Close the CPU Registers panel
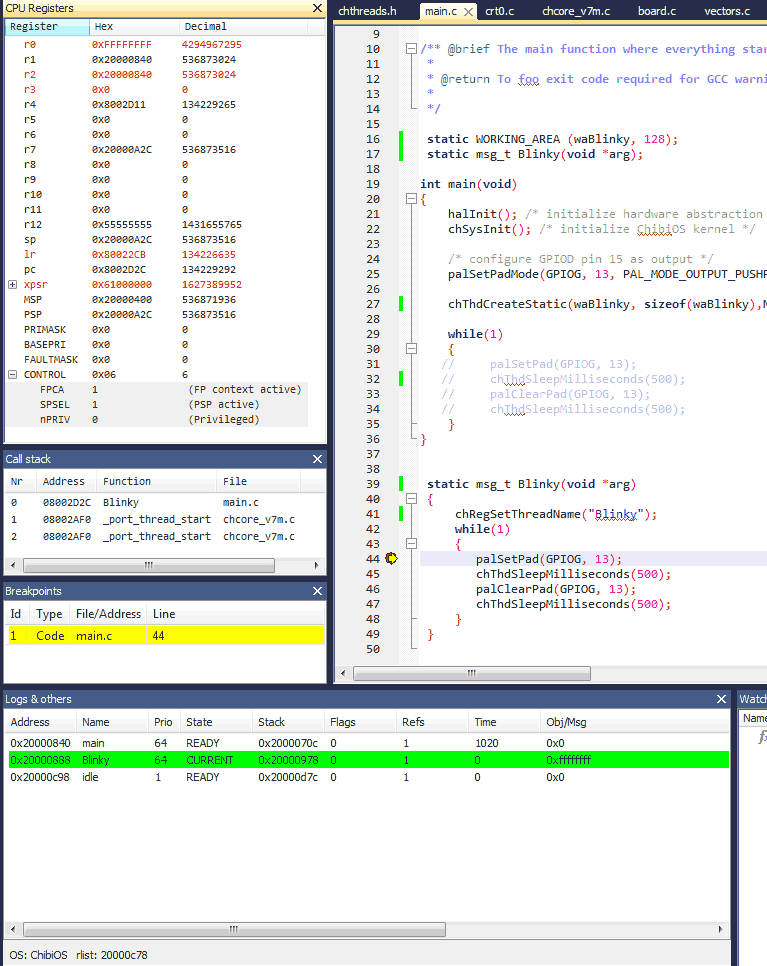 pyautogui.click(x=317, y=8)
